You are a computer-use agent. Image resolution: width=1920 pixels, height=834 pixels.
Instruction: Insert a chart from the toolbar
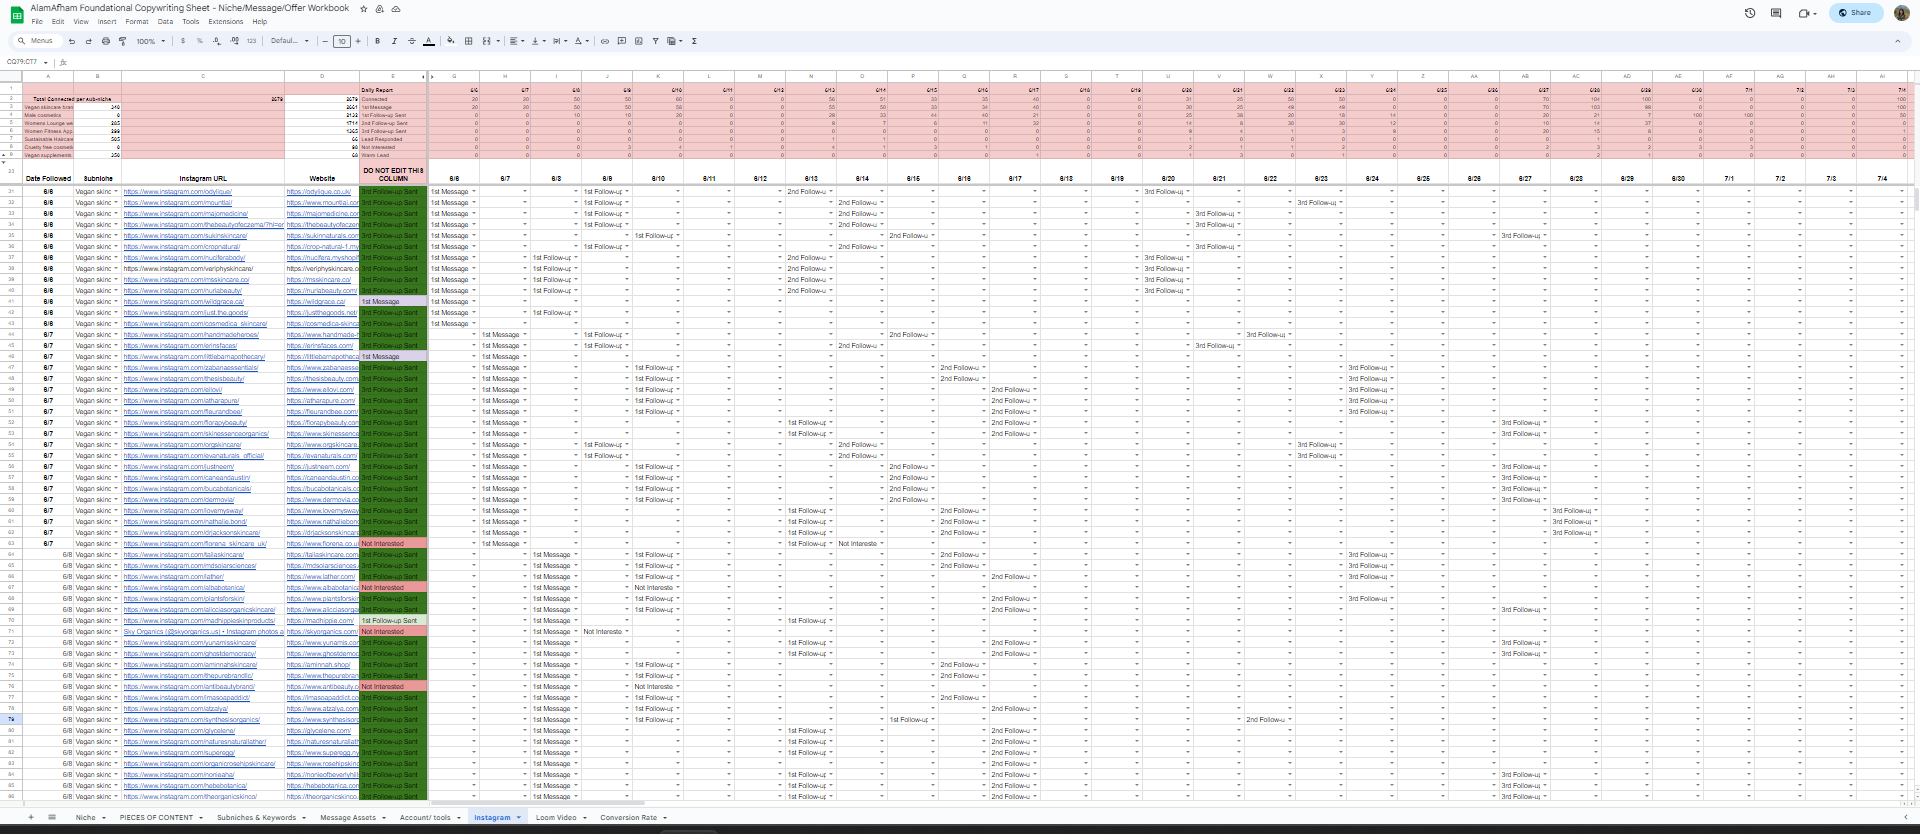639,41
